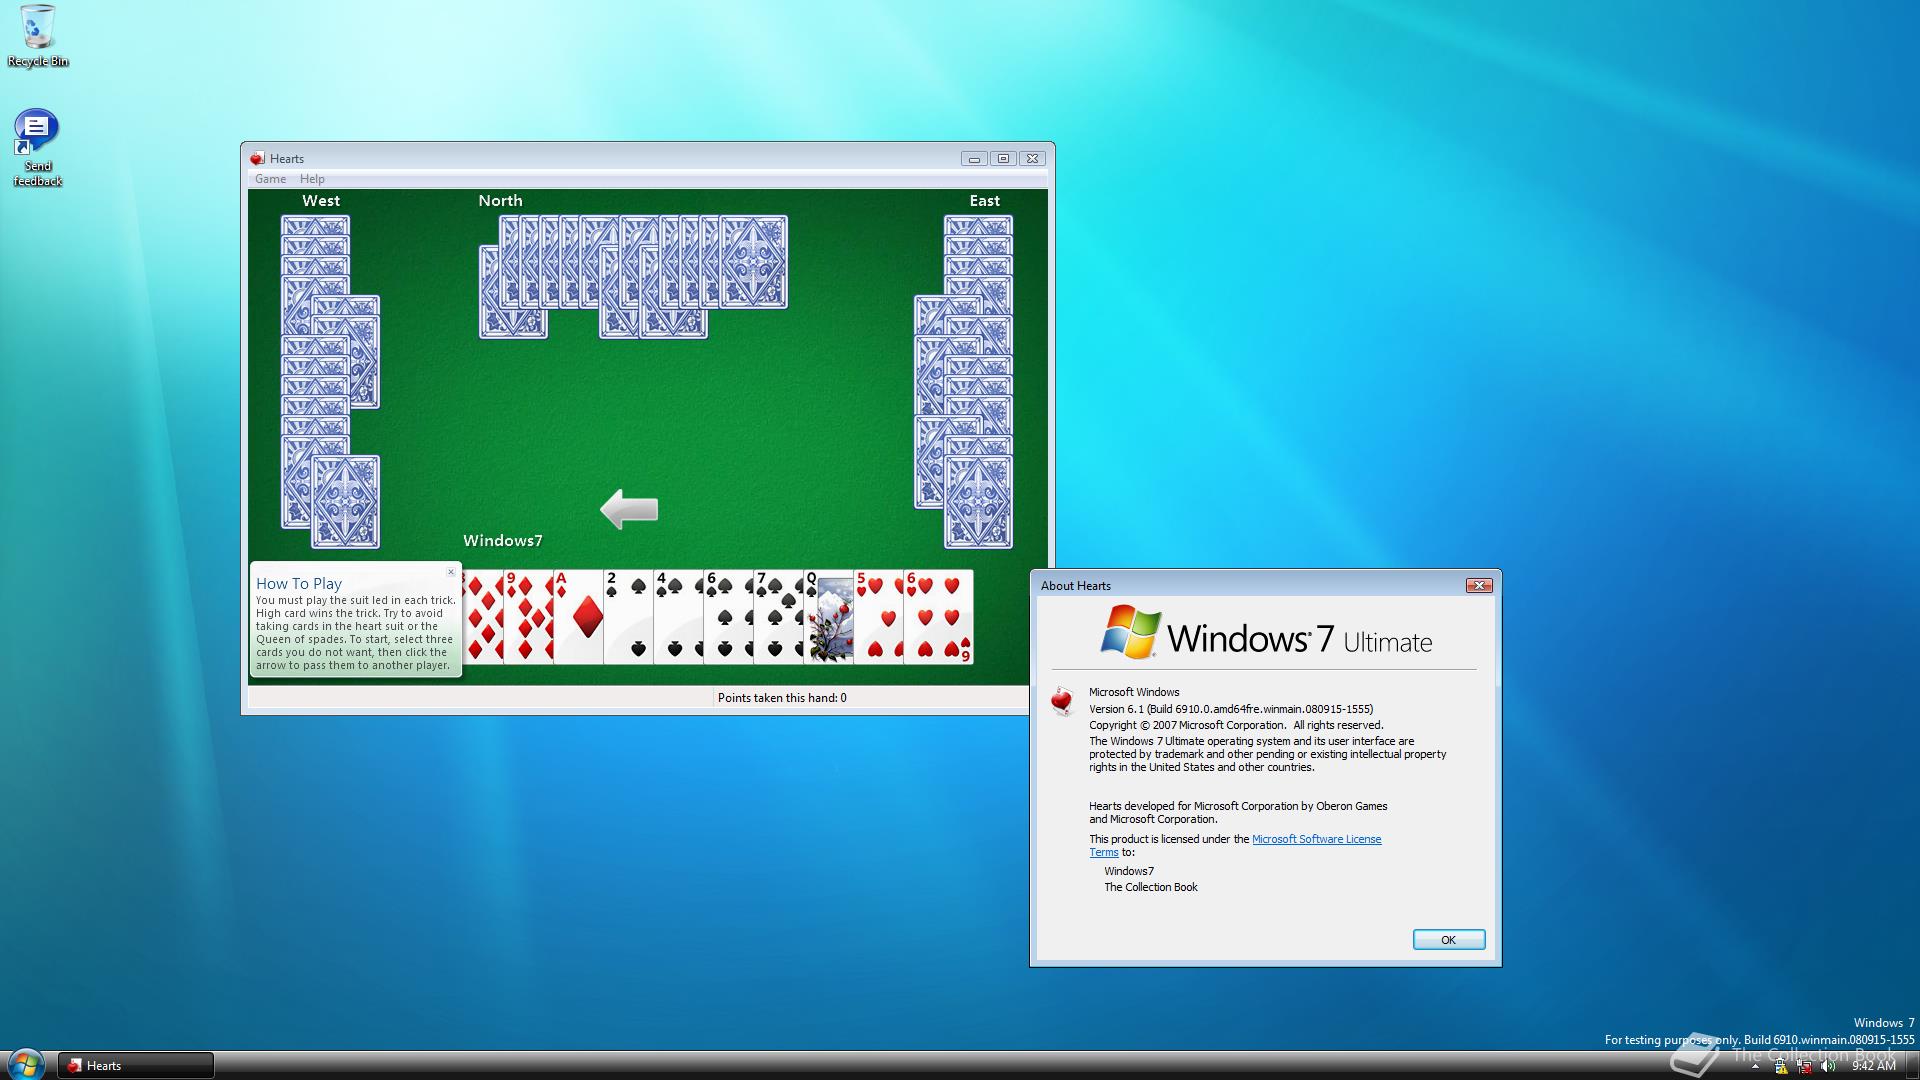Click the network status tray icon

(1805, 1066)
